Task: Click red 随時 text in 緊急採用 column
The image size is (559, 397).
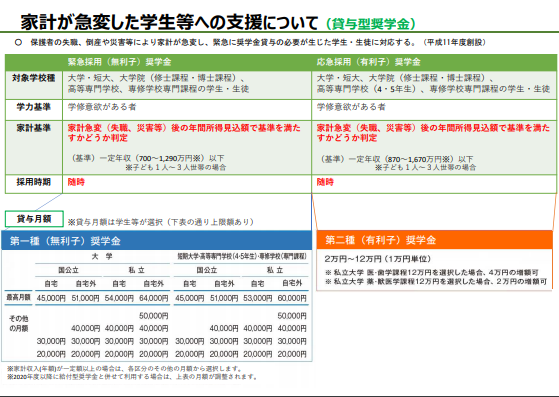Action: pyautogui.click(x=76, y=182)
